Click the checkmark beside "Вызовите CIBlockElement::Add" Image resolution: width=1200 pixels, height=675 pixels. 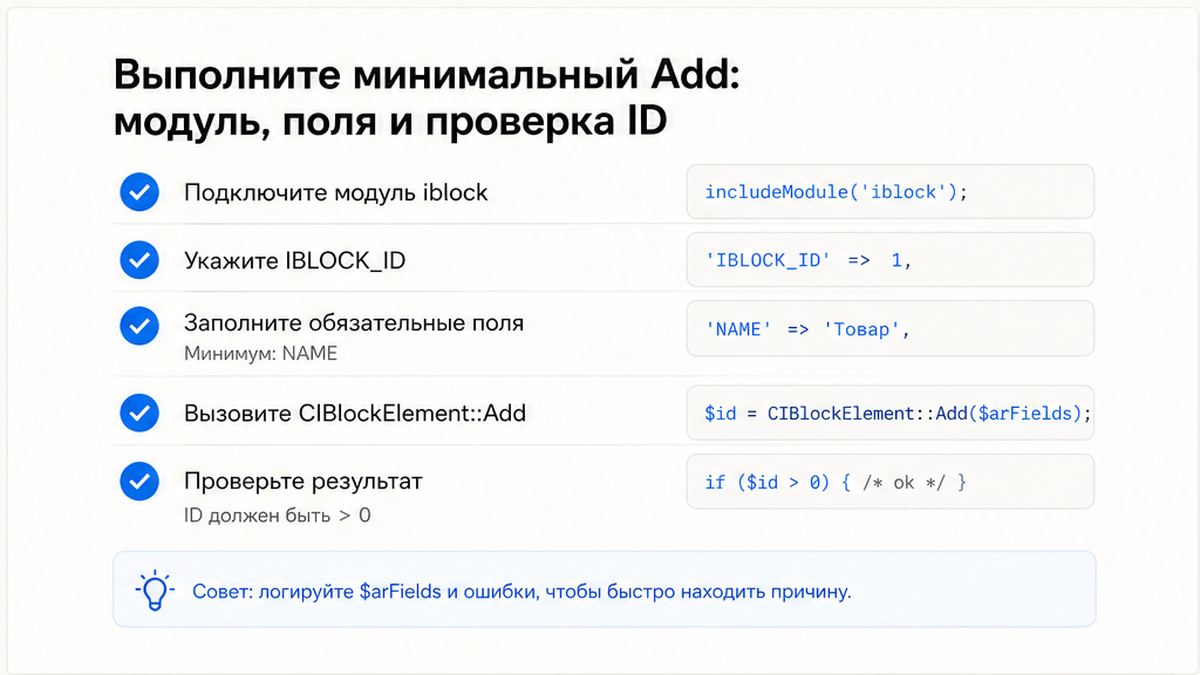[139, 412]
